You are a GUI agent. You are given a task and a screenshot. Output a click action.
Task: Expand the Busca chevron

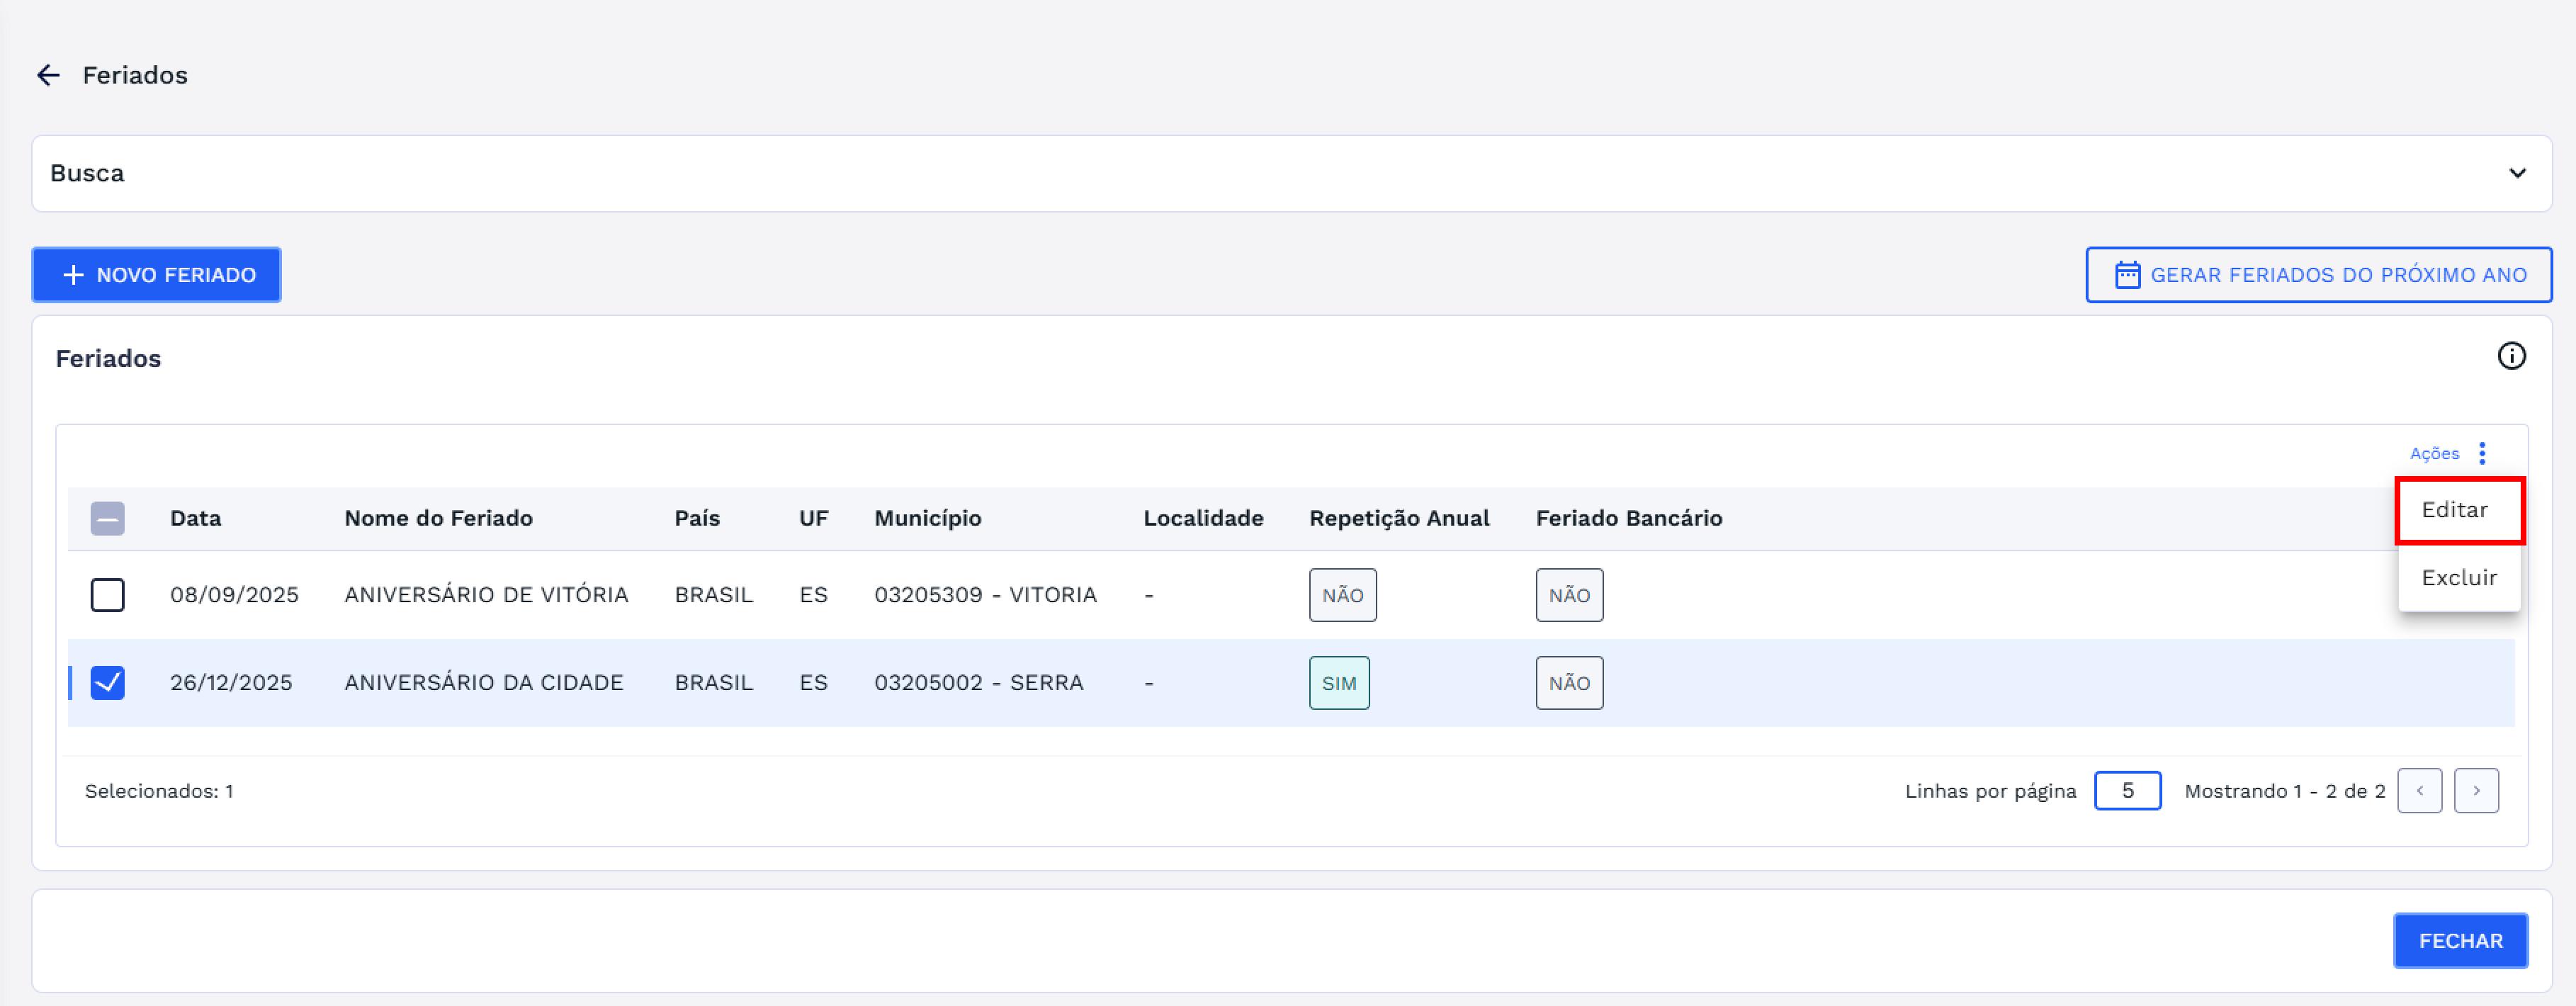pyautogui.click(x=2517, y=173)
